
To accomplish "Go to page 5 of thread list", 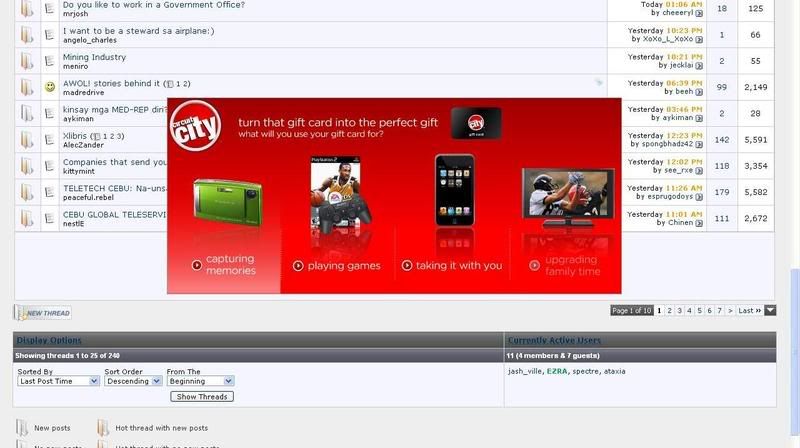I will pyautogui.click(x=699, y=310).
